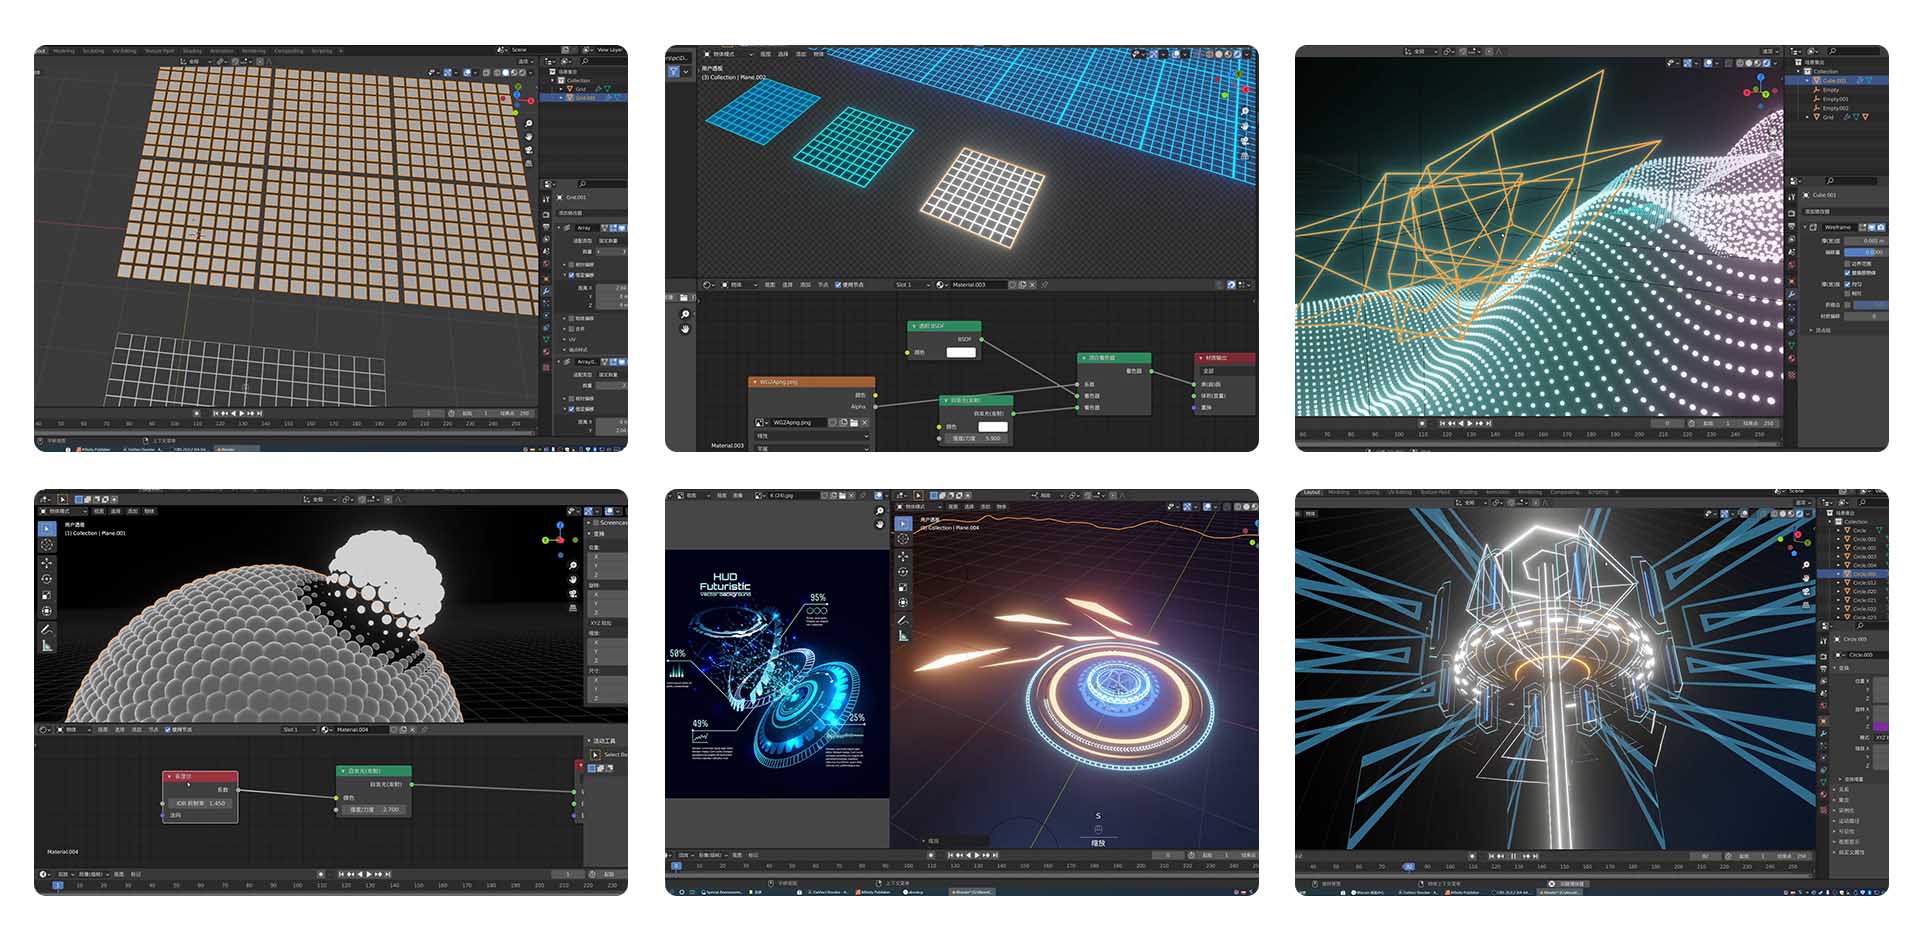1920x945 pixels.
Task: Click pan hand icon in neon tower viewport
Action: pos(1806,578)
